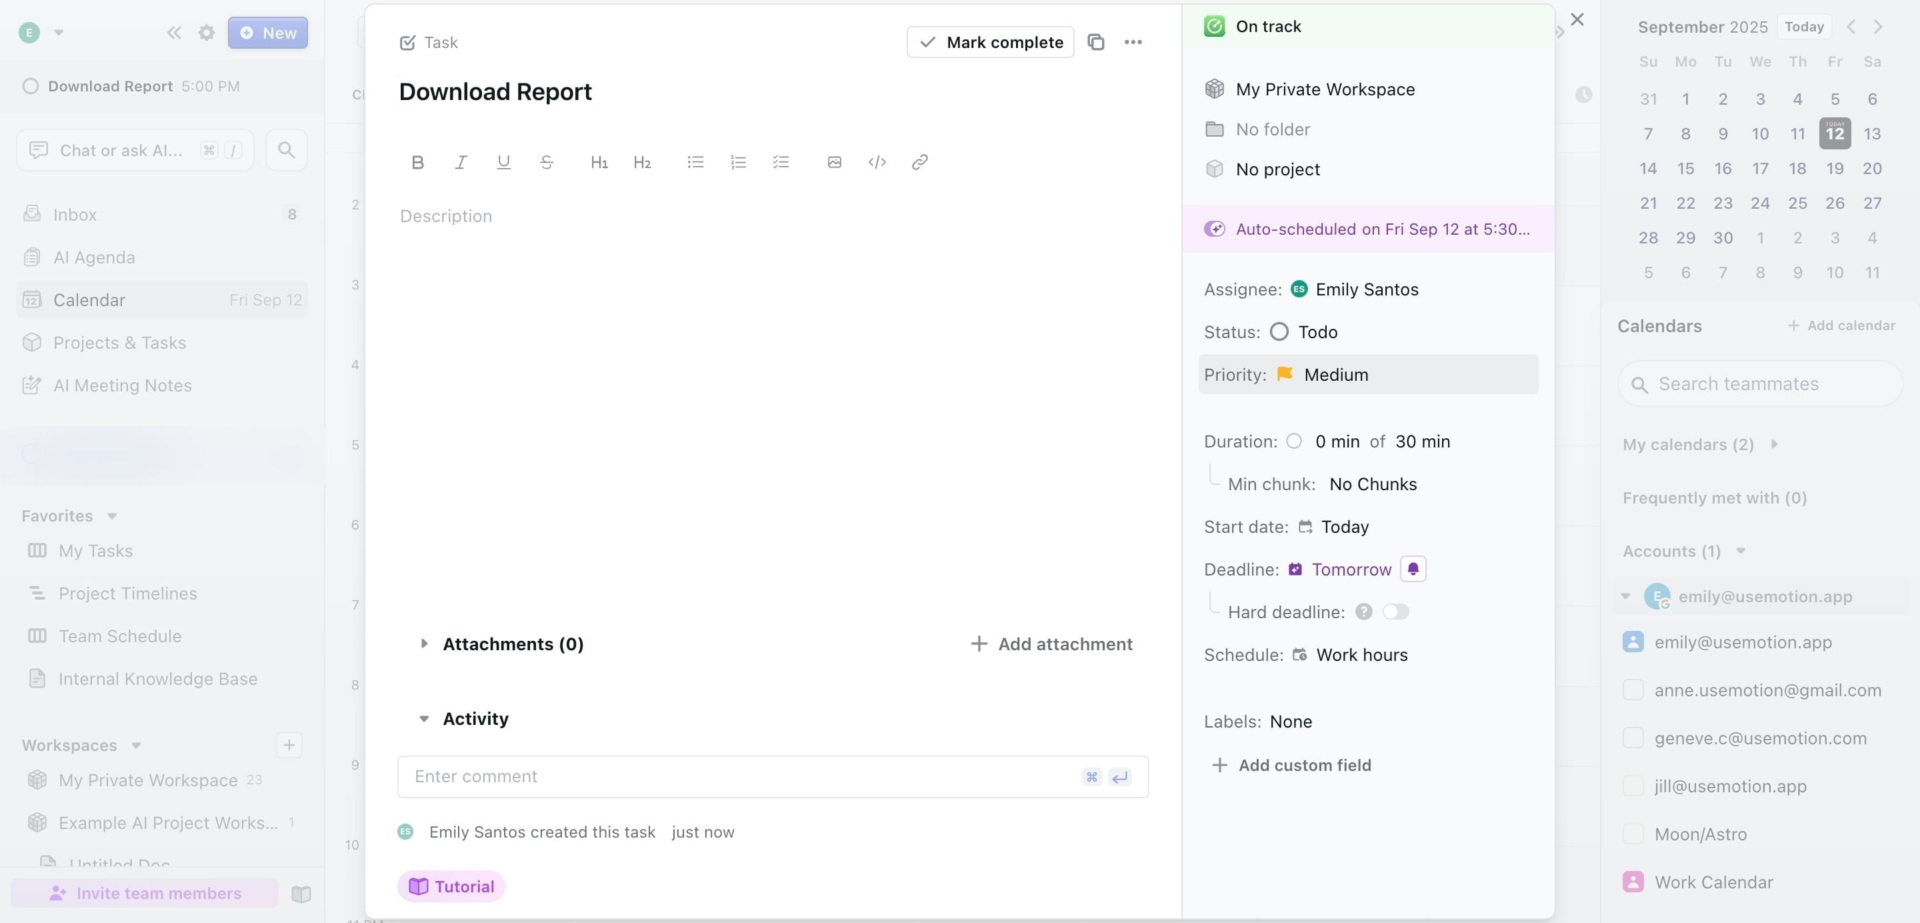Open the Tutorial button

point(451,886)
